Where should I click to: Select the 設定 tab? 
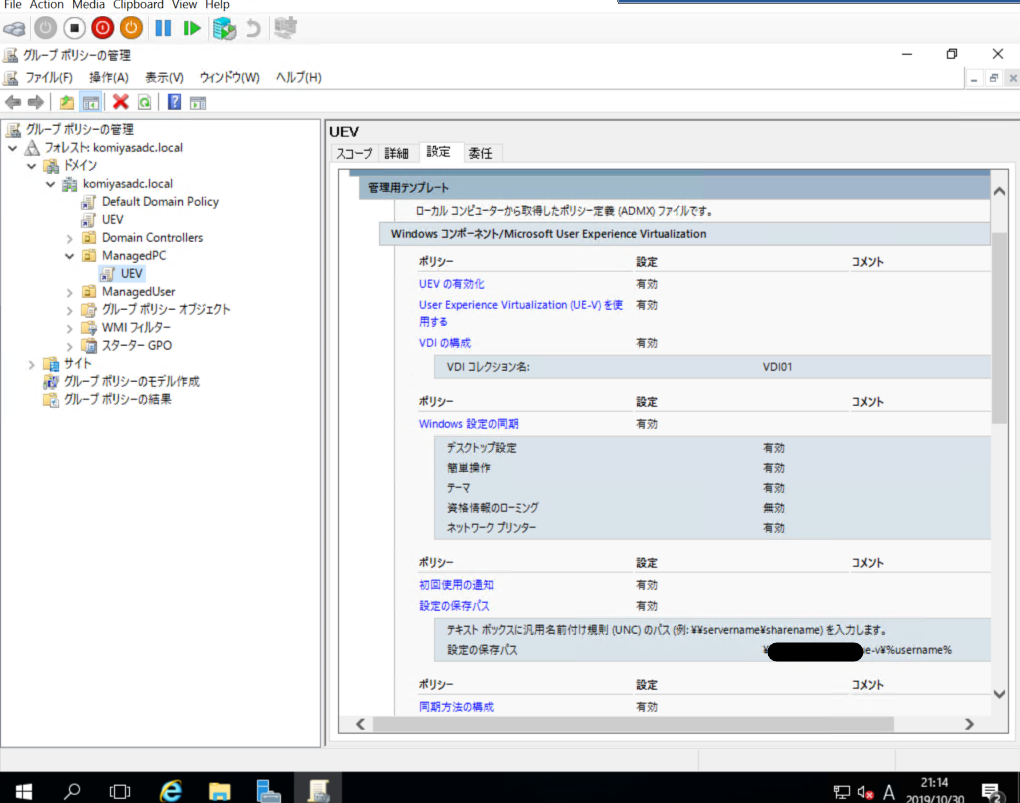438,152
